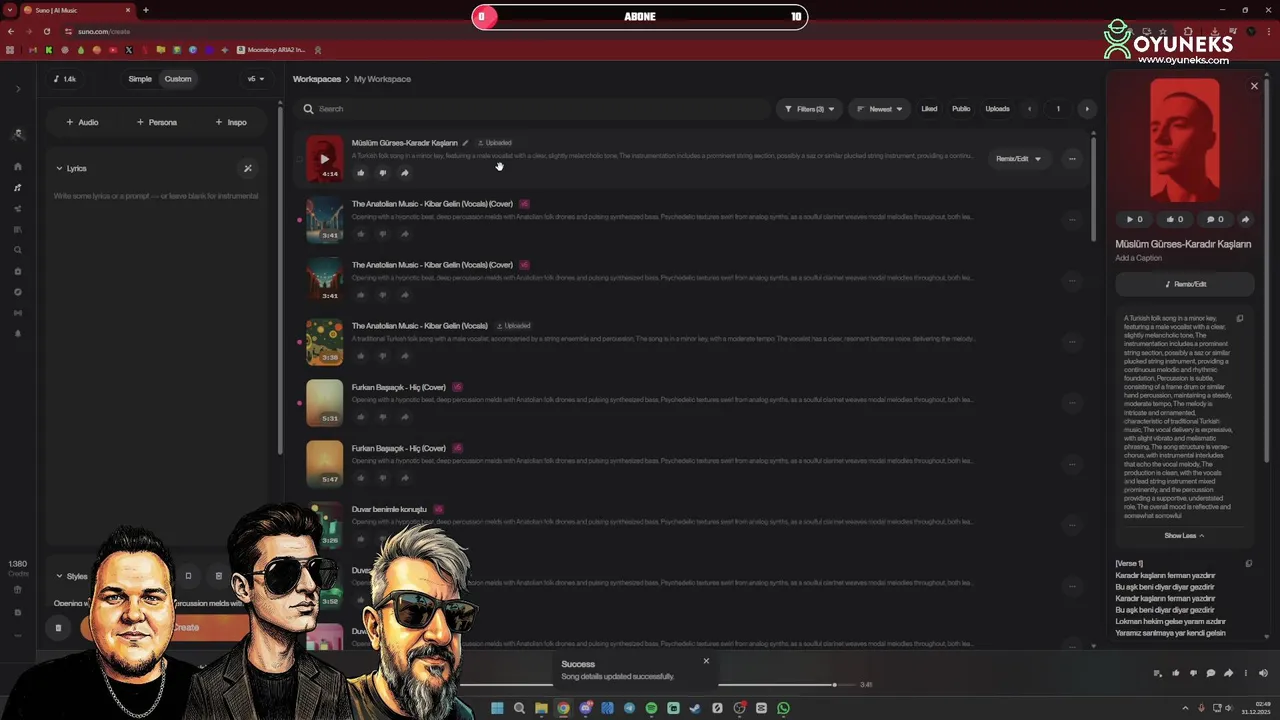1280x720 pixels.
Task: Copy the lyrics in details panel
Action: coord(1248,564)
